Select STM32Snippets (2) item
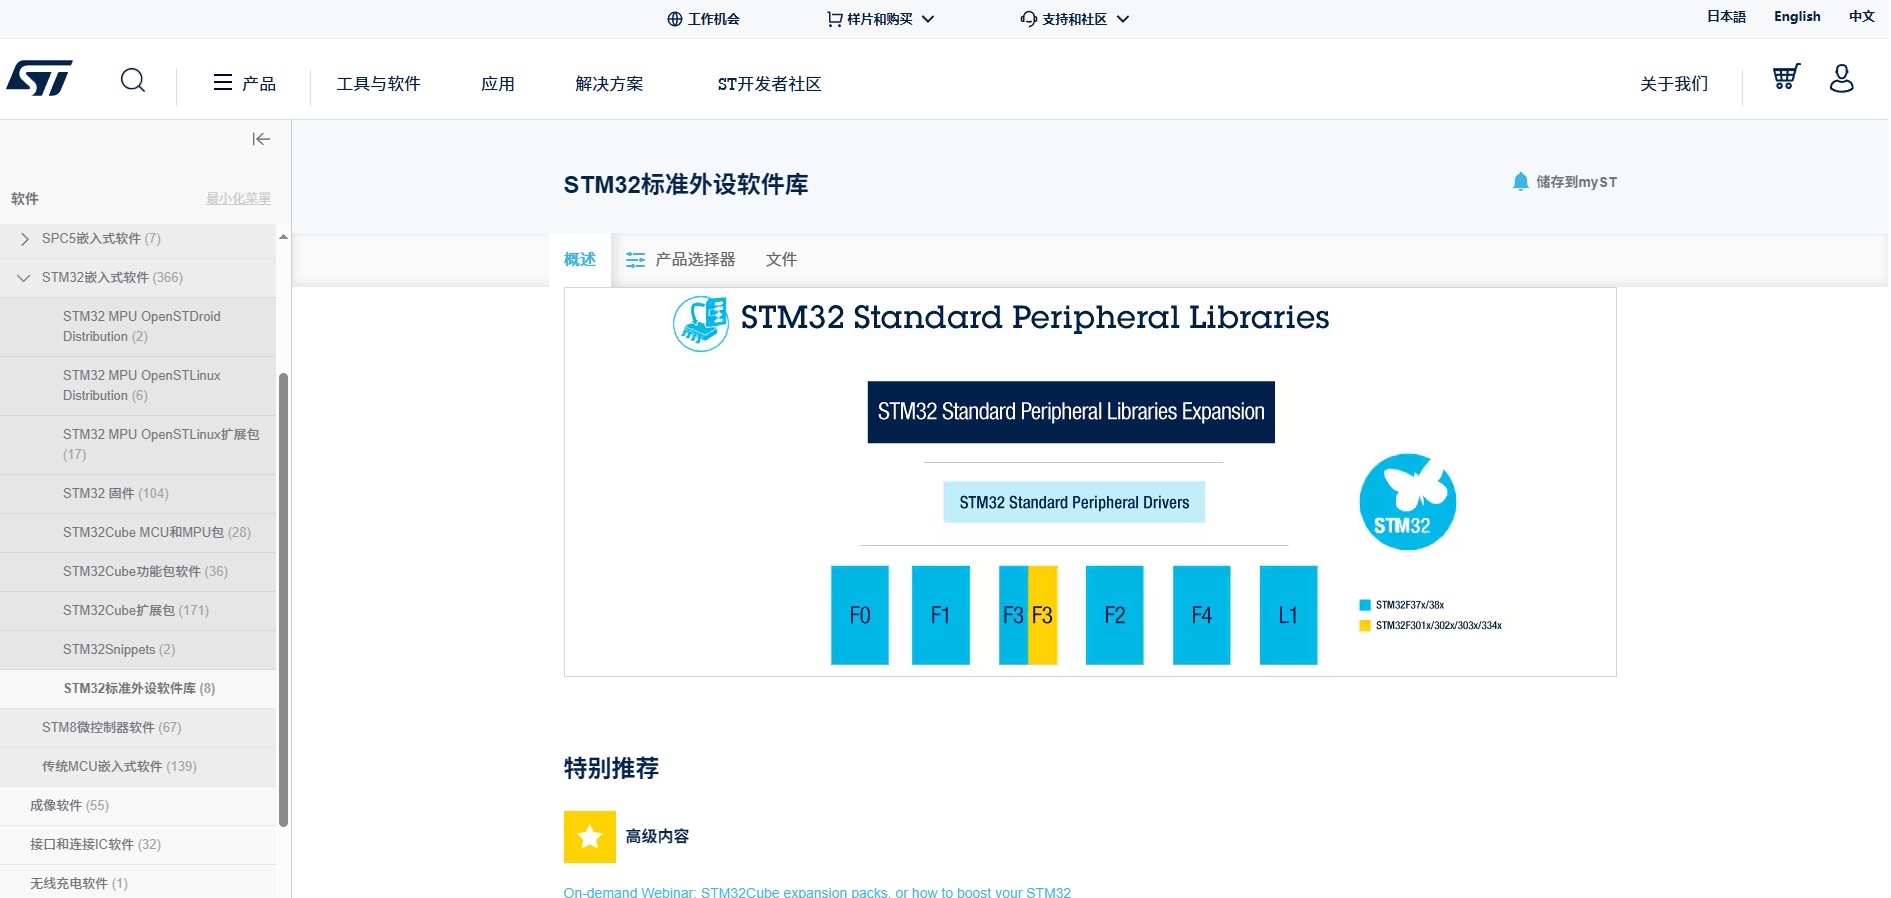1891x898 pixels. tap(138, 650)
